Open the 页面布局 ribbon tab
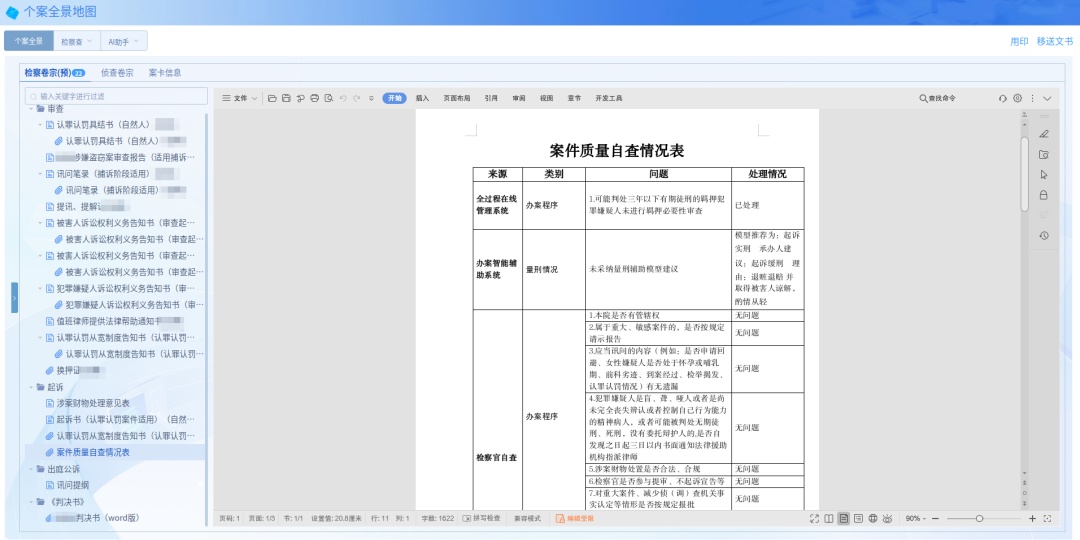Screen dimensions: 1080x540 pos(457,98)
